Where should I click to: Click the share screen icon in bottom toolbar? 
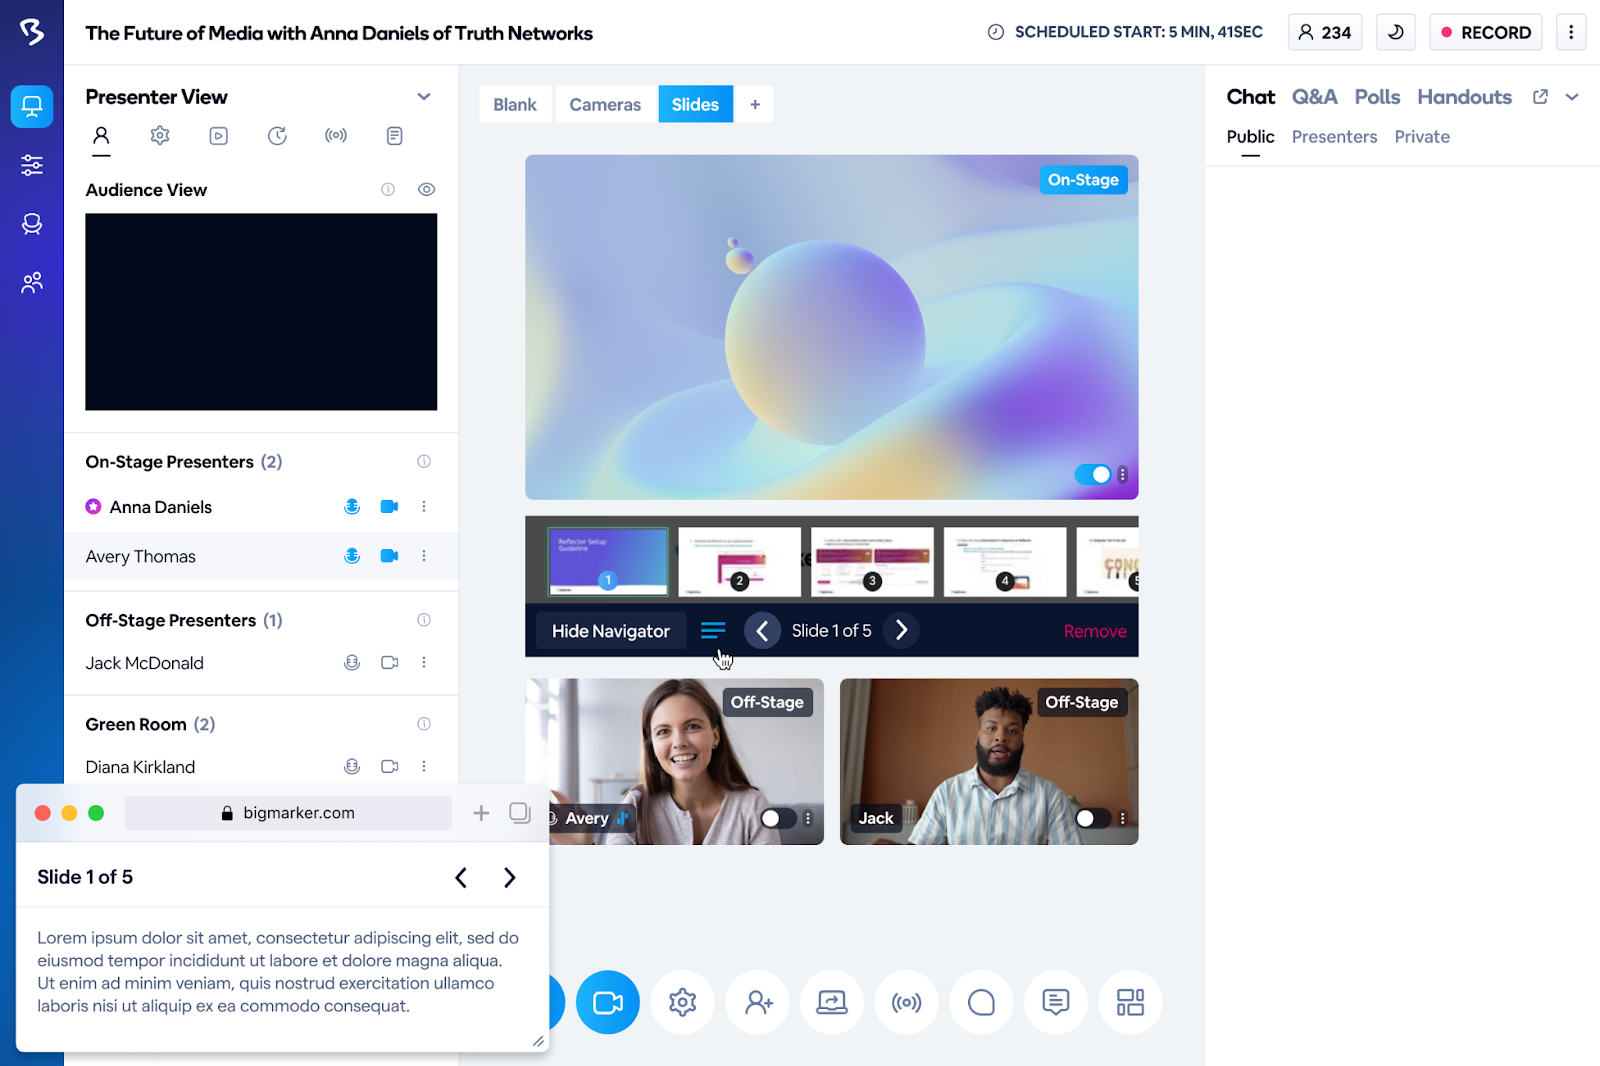coord(832,1002)
